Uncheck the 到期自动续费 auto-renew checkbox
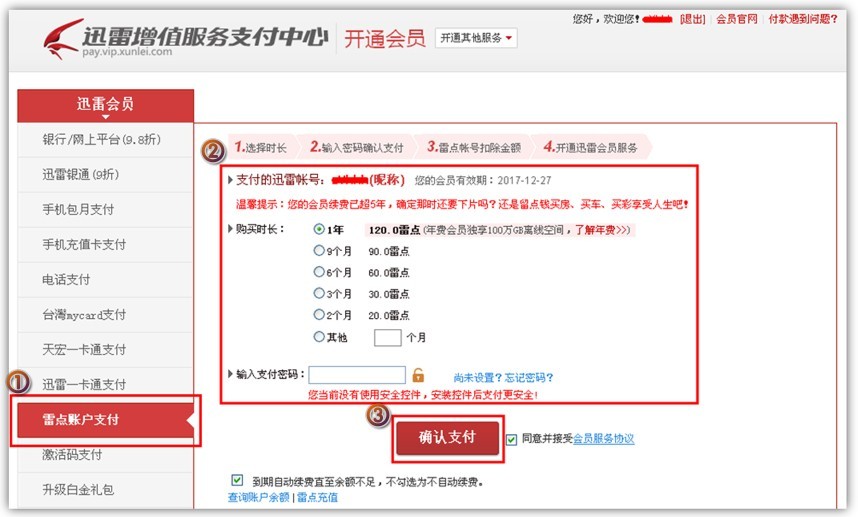Screen dimensions: 858x517 tap(237, 480)
